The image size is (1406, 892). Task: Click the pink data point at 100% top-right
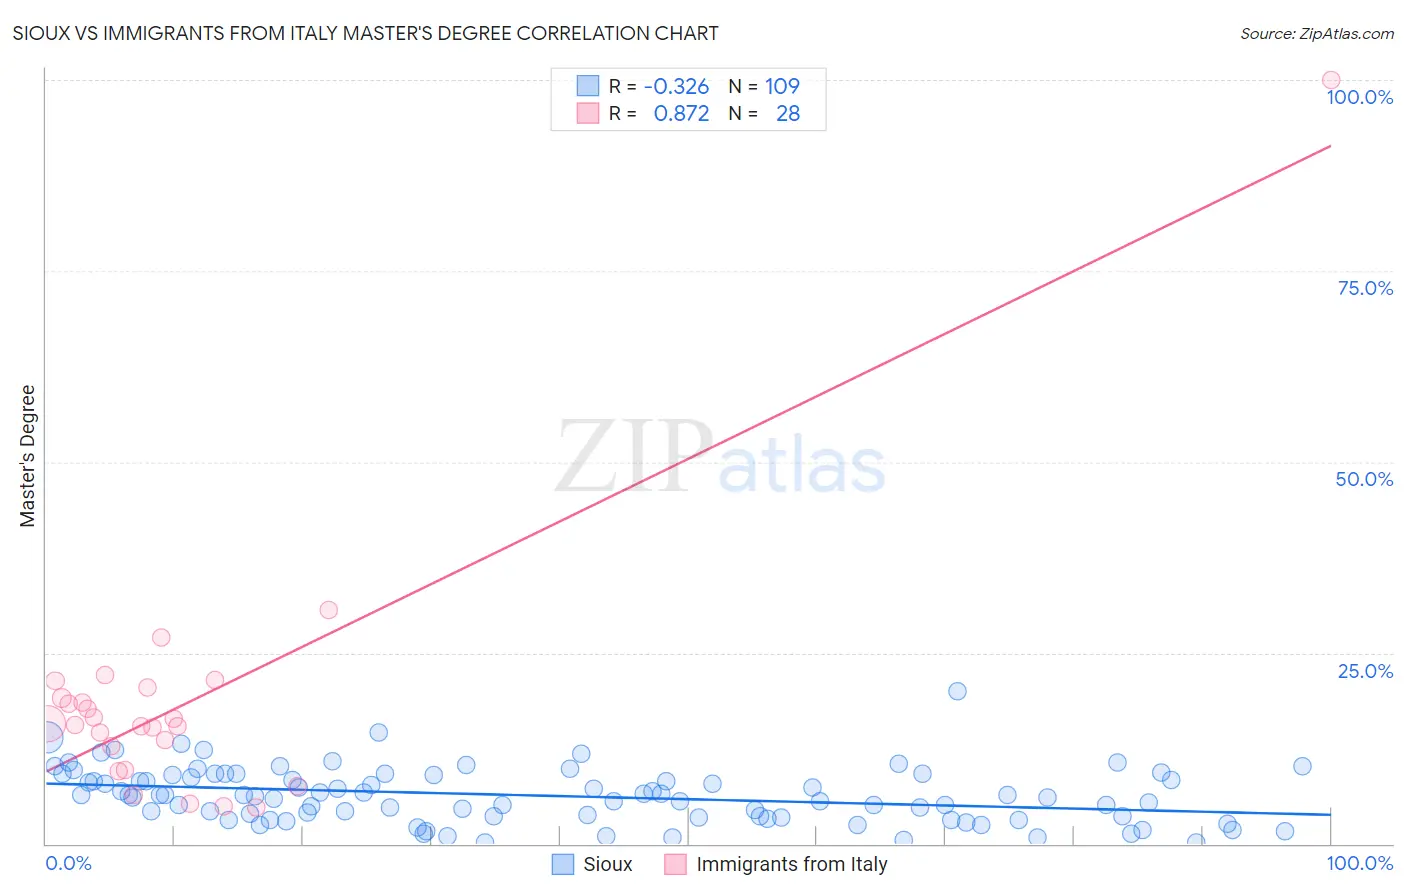(x=1331, y=80)
